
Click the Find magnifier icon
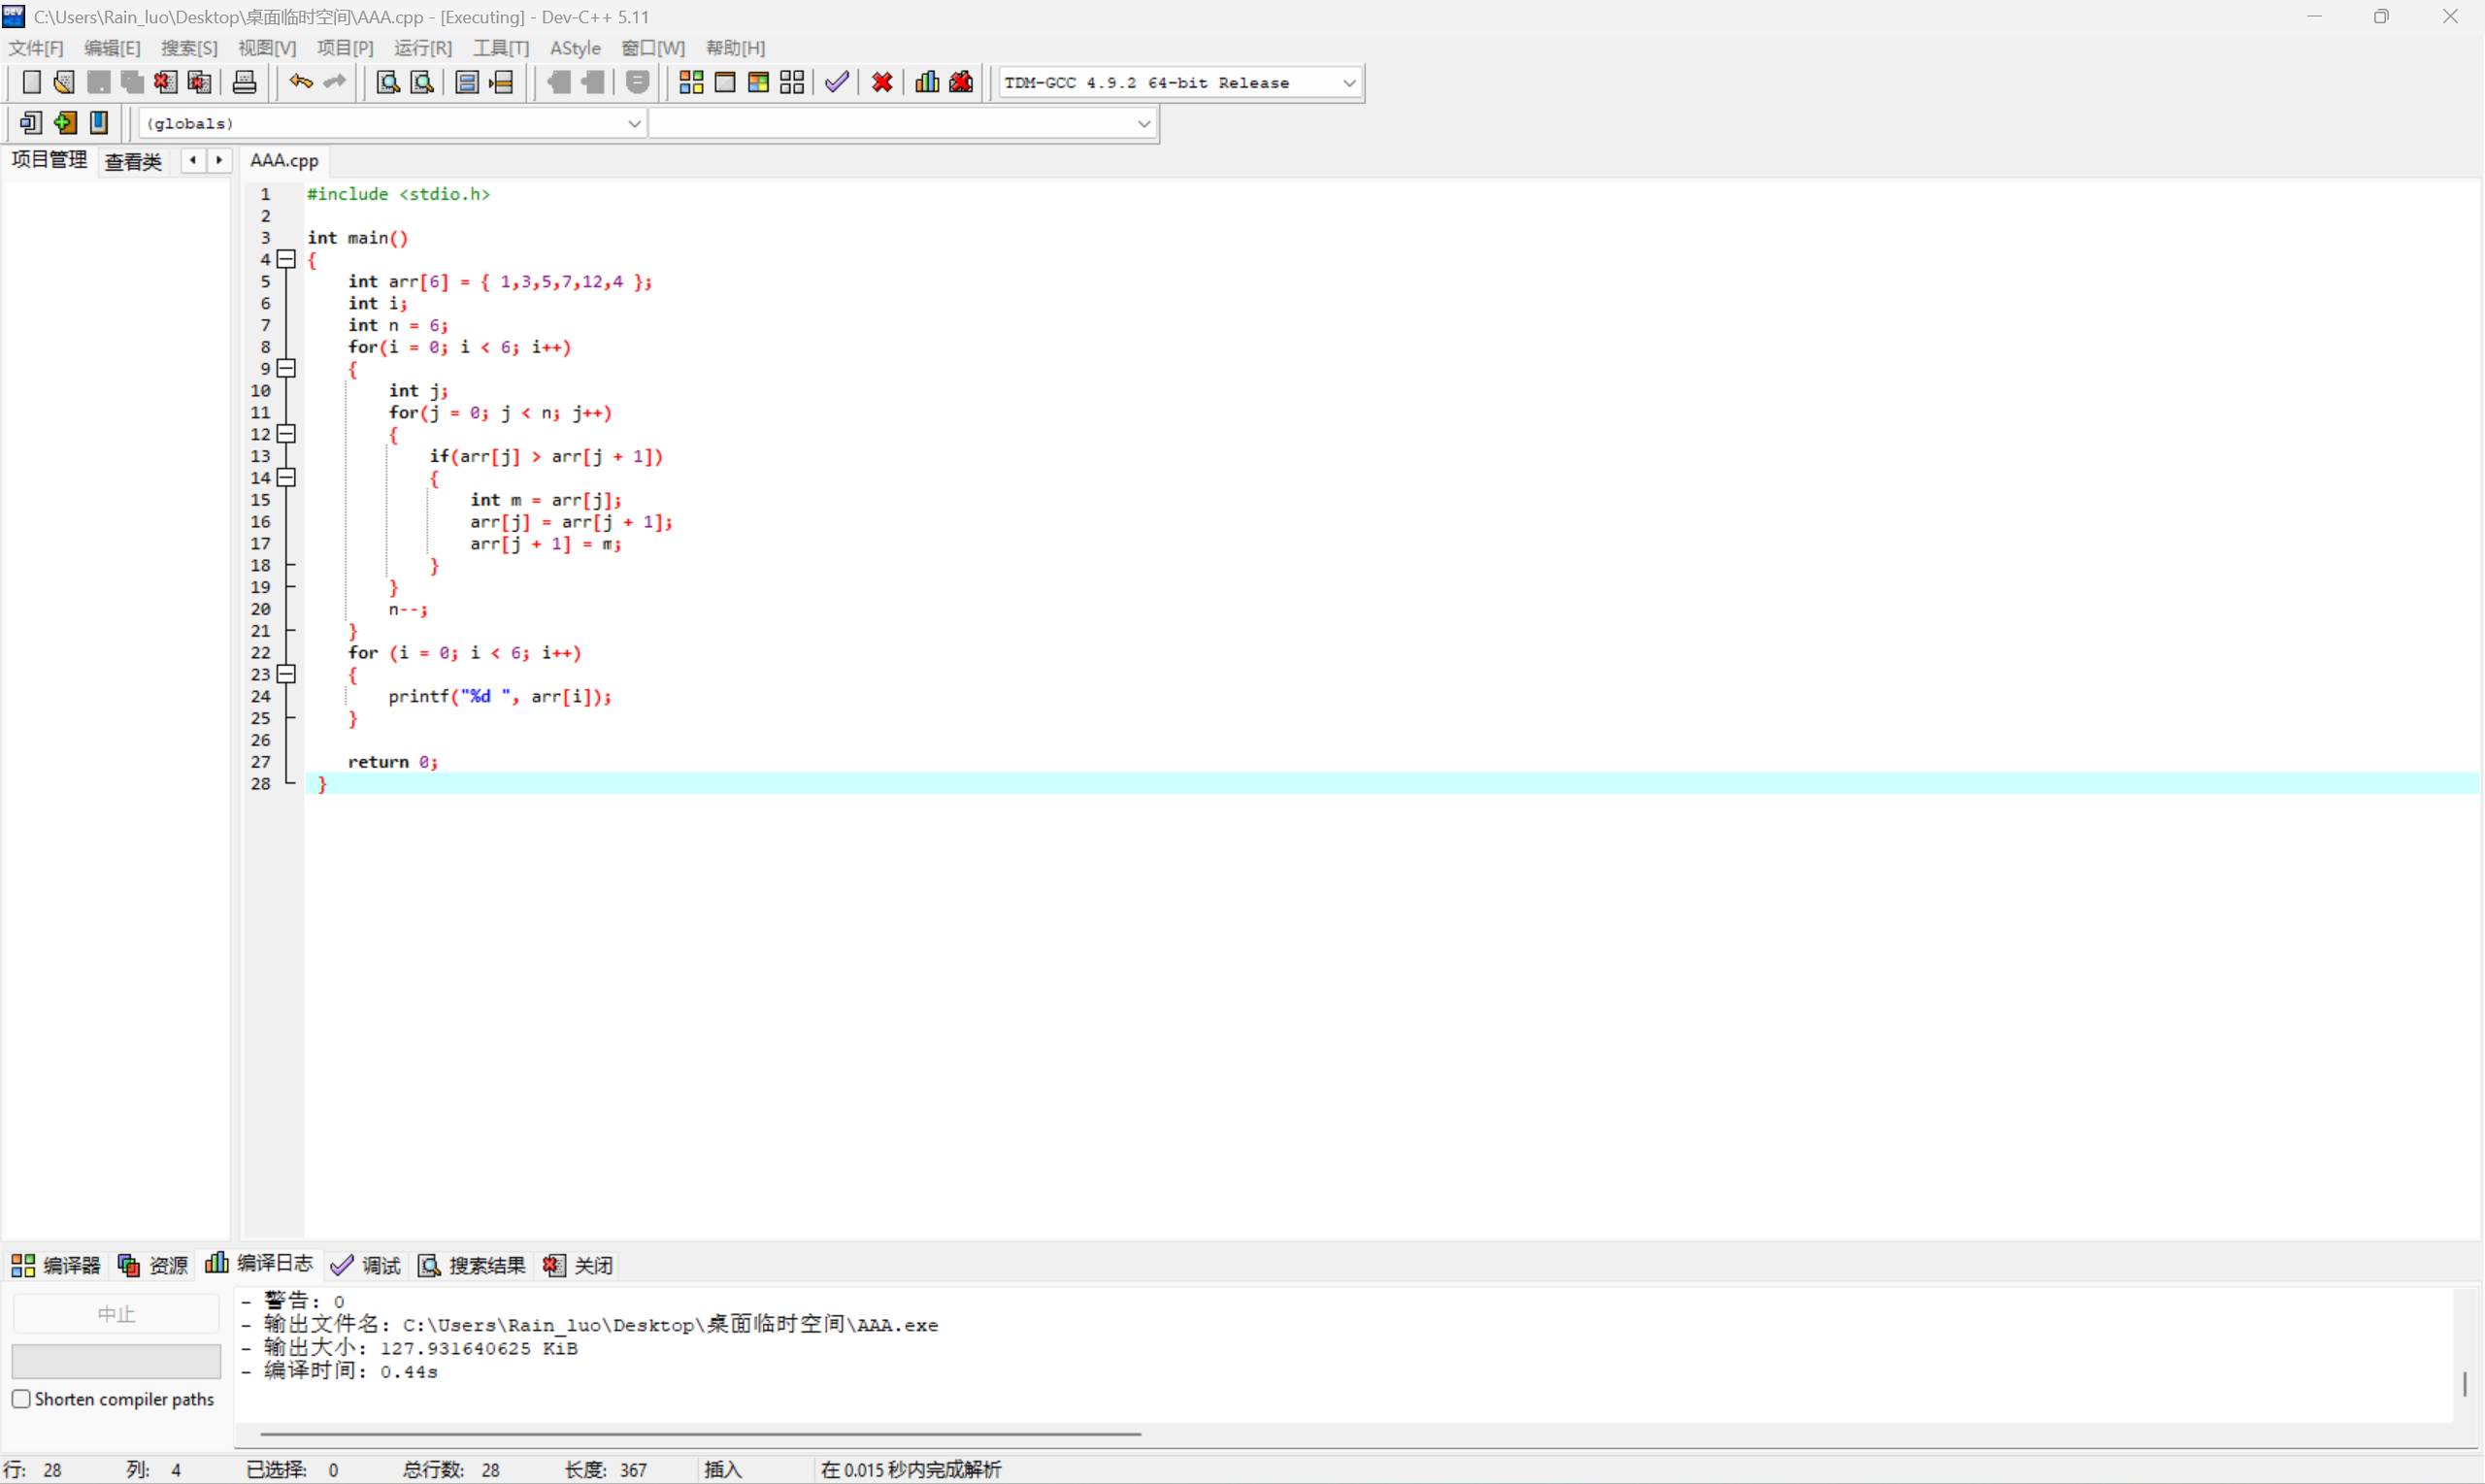[387, 83]
